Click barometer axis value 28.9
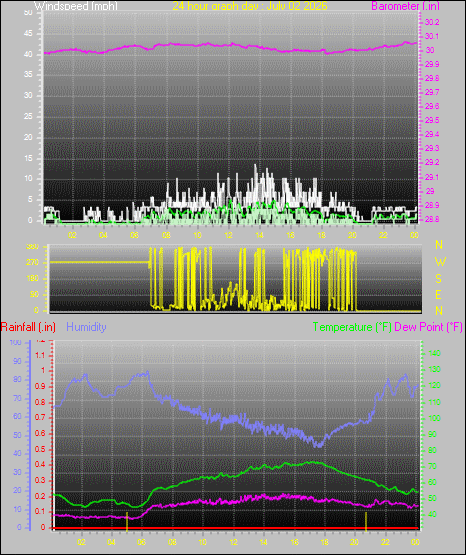Image resolution: width=466 pixels, height=555 pixels. [x=432, y=205]
